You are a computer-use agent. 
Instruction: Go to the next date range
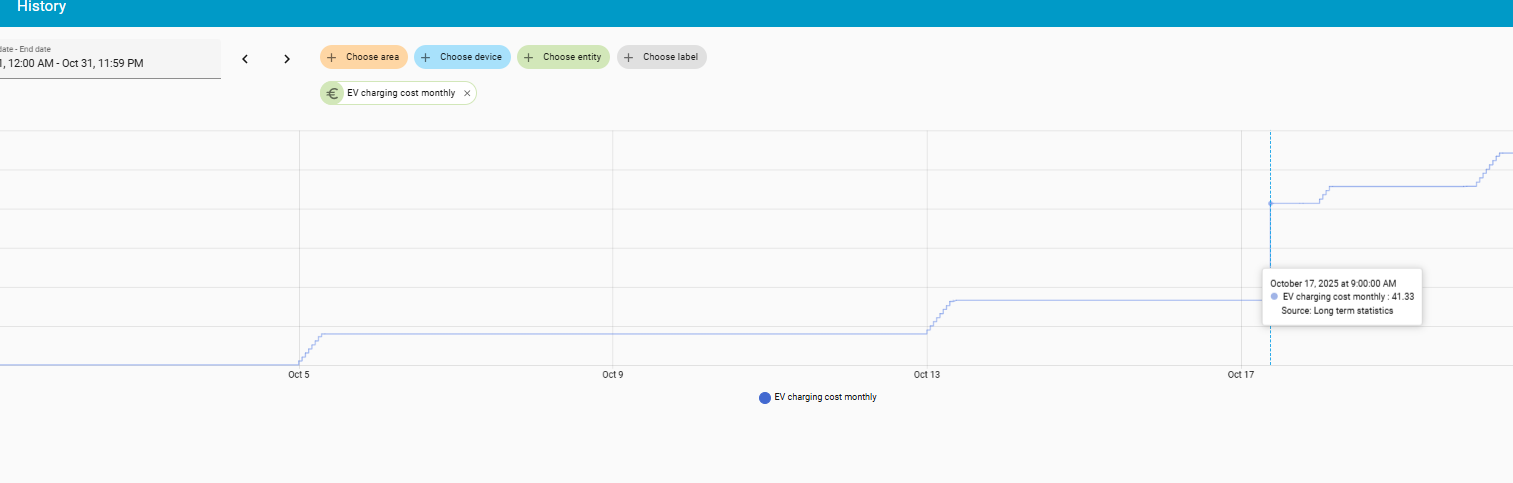click(x=287, y=59)
